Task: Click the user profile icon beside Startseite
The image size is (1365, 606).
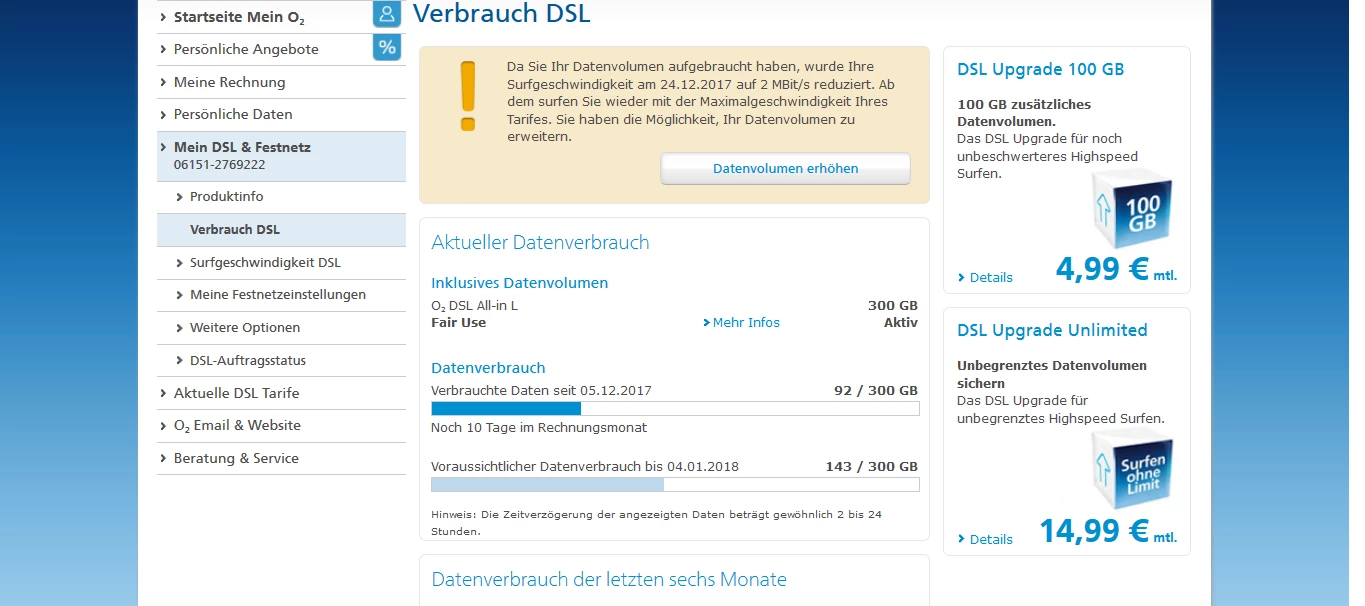Action: [x=387, y=14]
